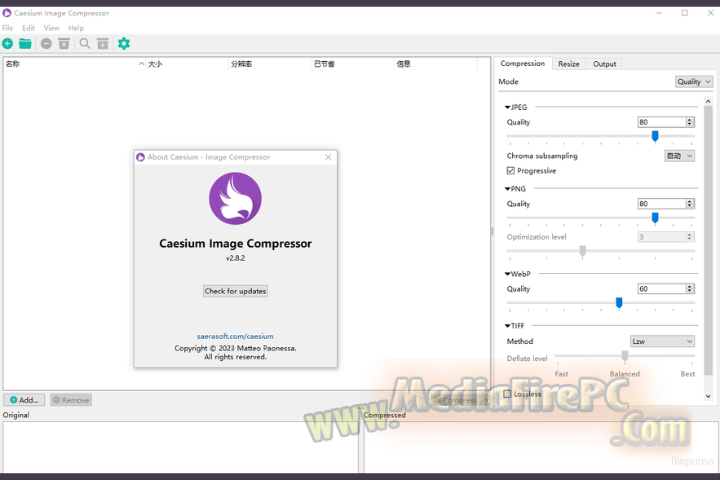The image size is (720, 480).
Task: Click the JPEG Quality value field
Action: tap(661, 122)
